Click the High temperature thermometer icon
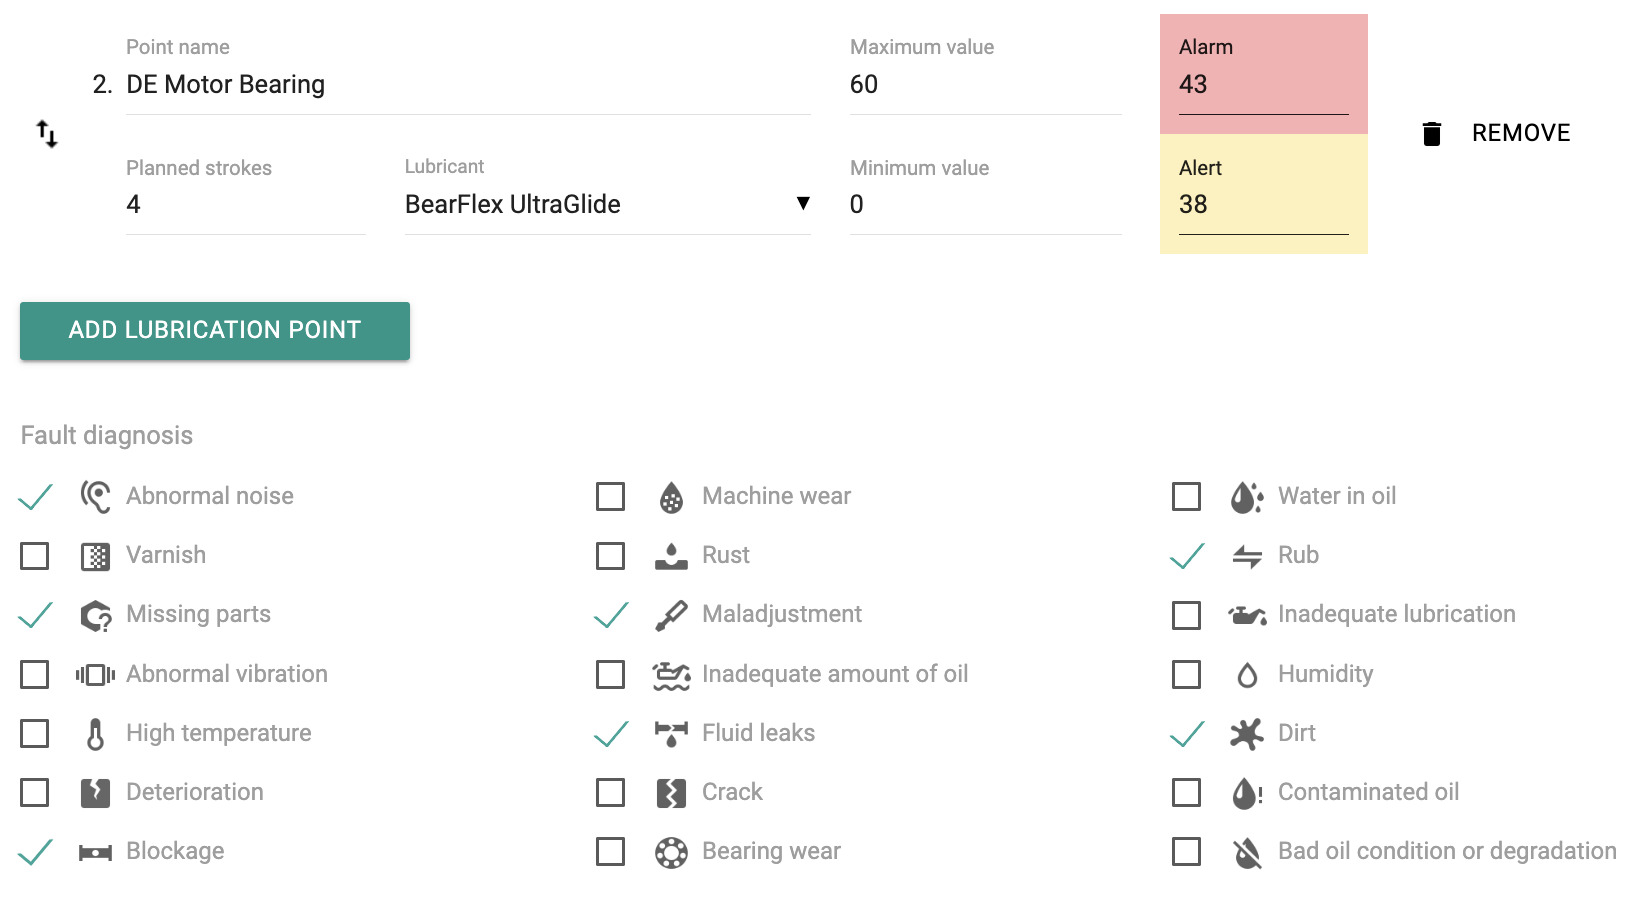This screenshot has height=912, width=1630. click(96, 734)
